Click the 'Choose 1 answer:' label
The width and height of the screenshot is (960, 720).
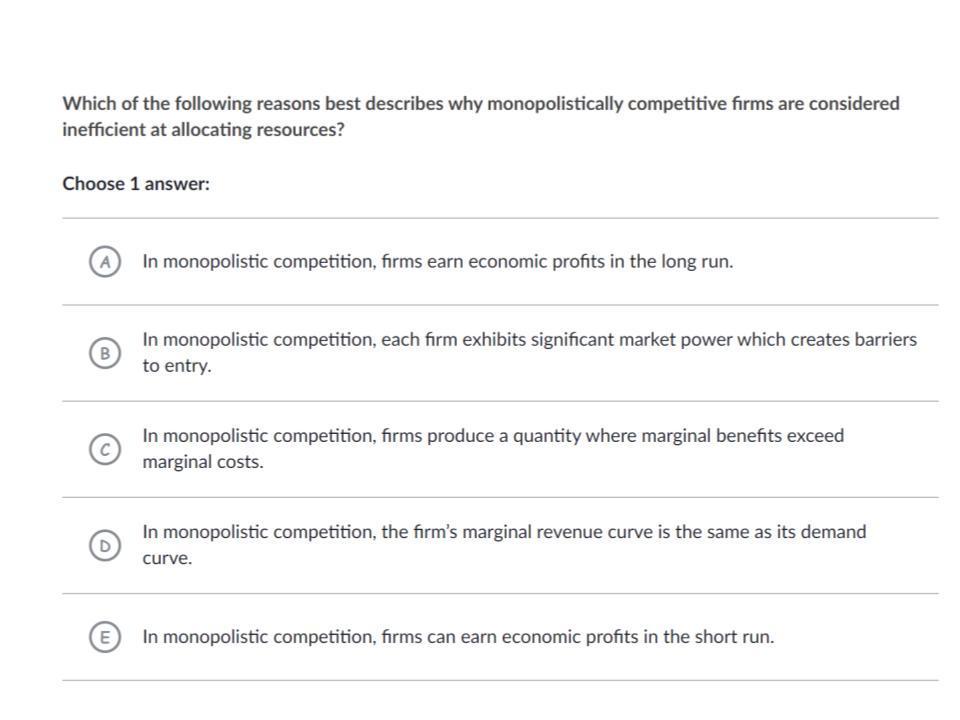click(x=136, y=184)
